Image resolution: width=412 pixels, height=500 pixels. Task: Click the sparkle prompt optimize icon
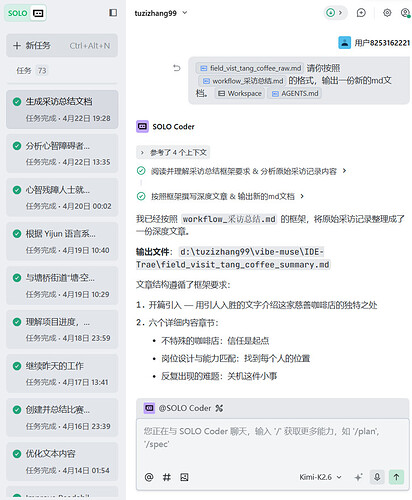coord(358,477)
